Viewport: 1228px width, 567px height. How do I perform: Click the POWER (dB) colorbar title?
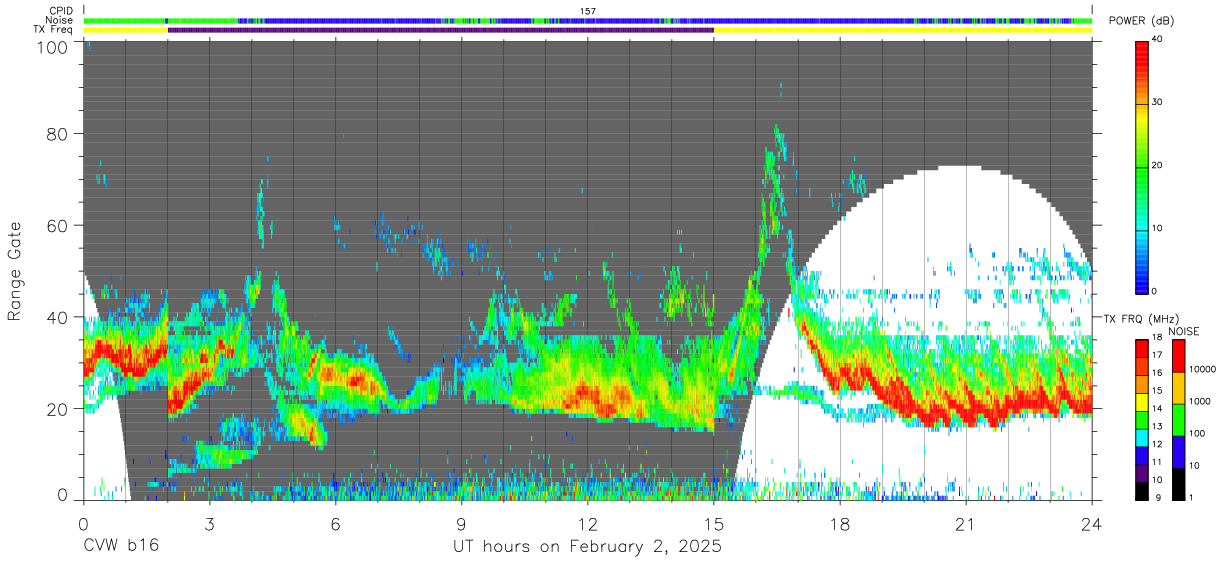pos(1141,20)
